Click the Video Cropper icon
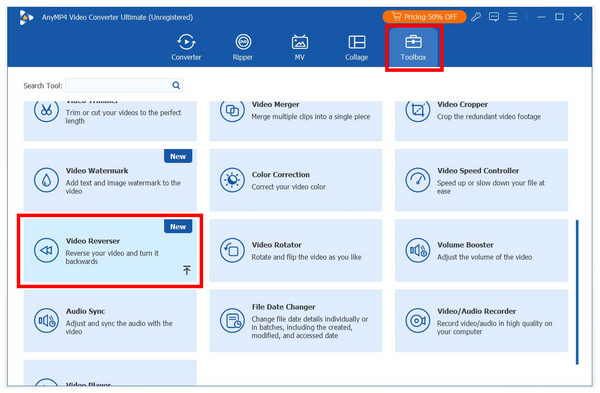Screen dimensions: 600x393 coord(418,110)
